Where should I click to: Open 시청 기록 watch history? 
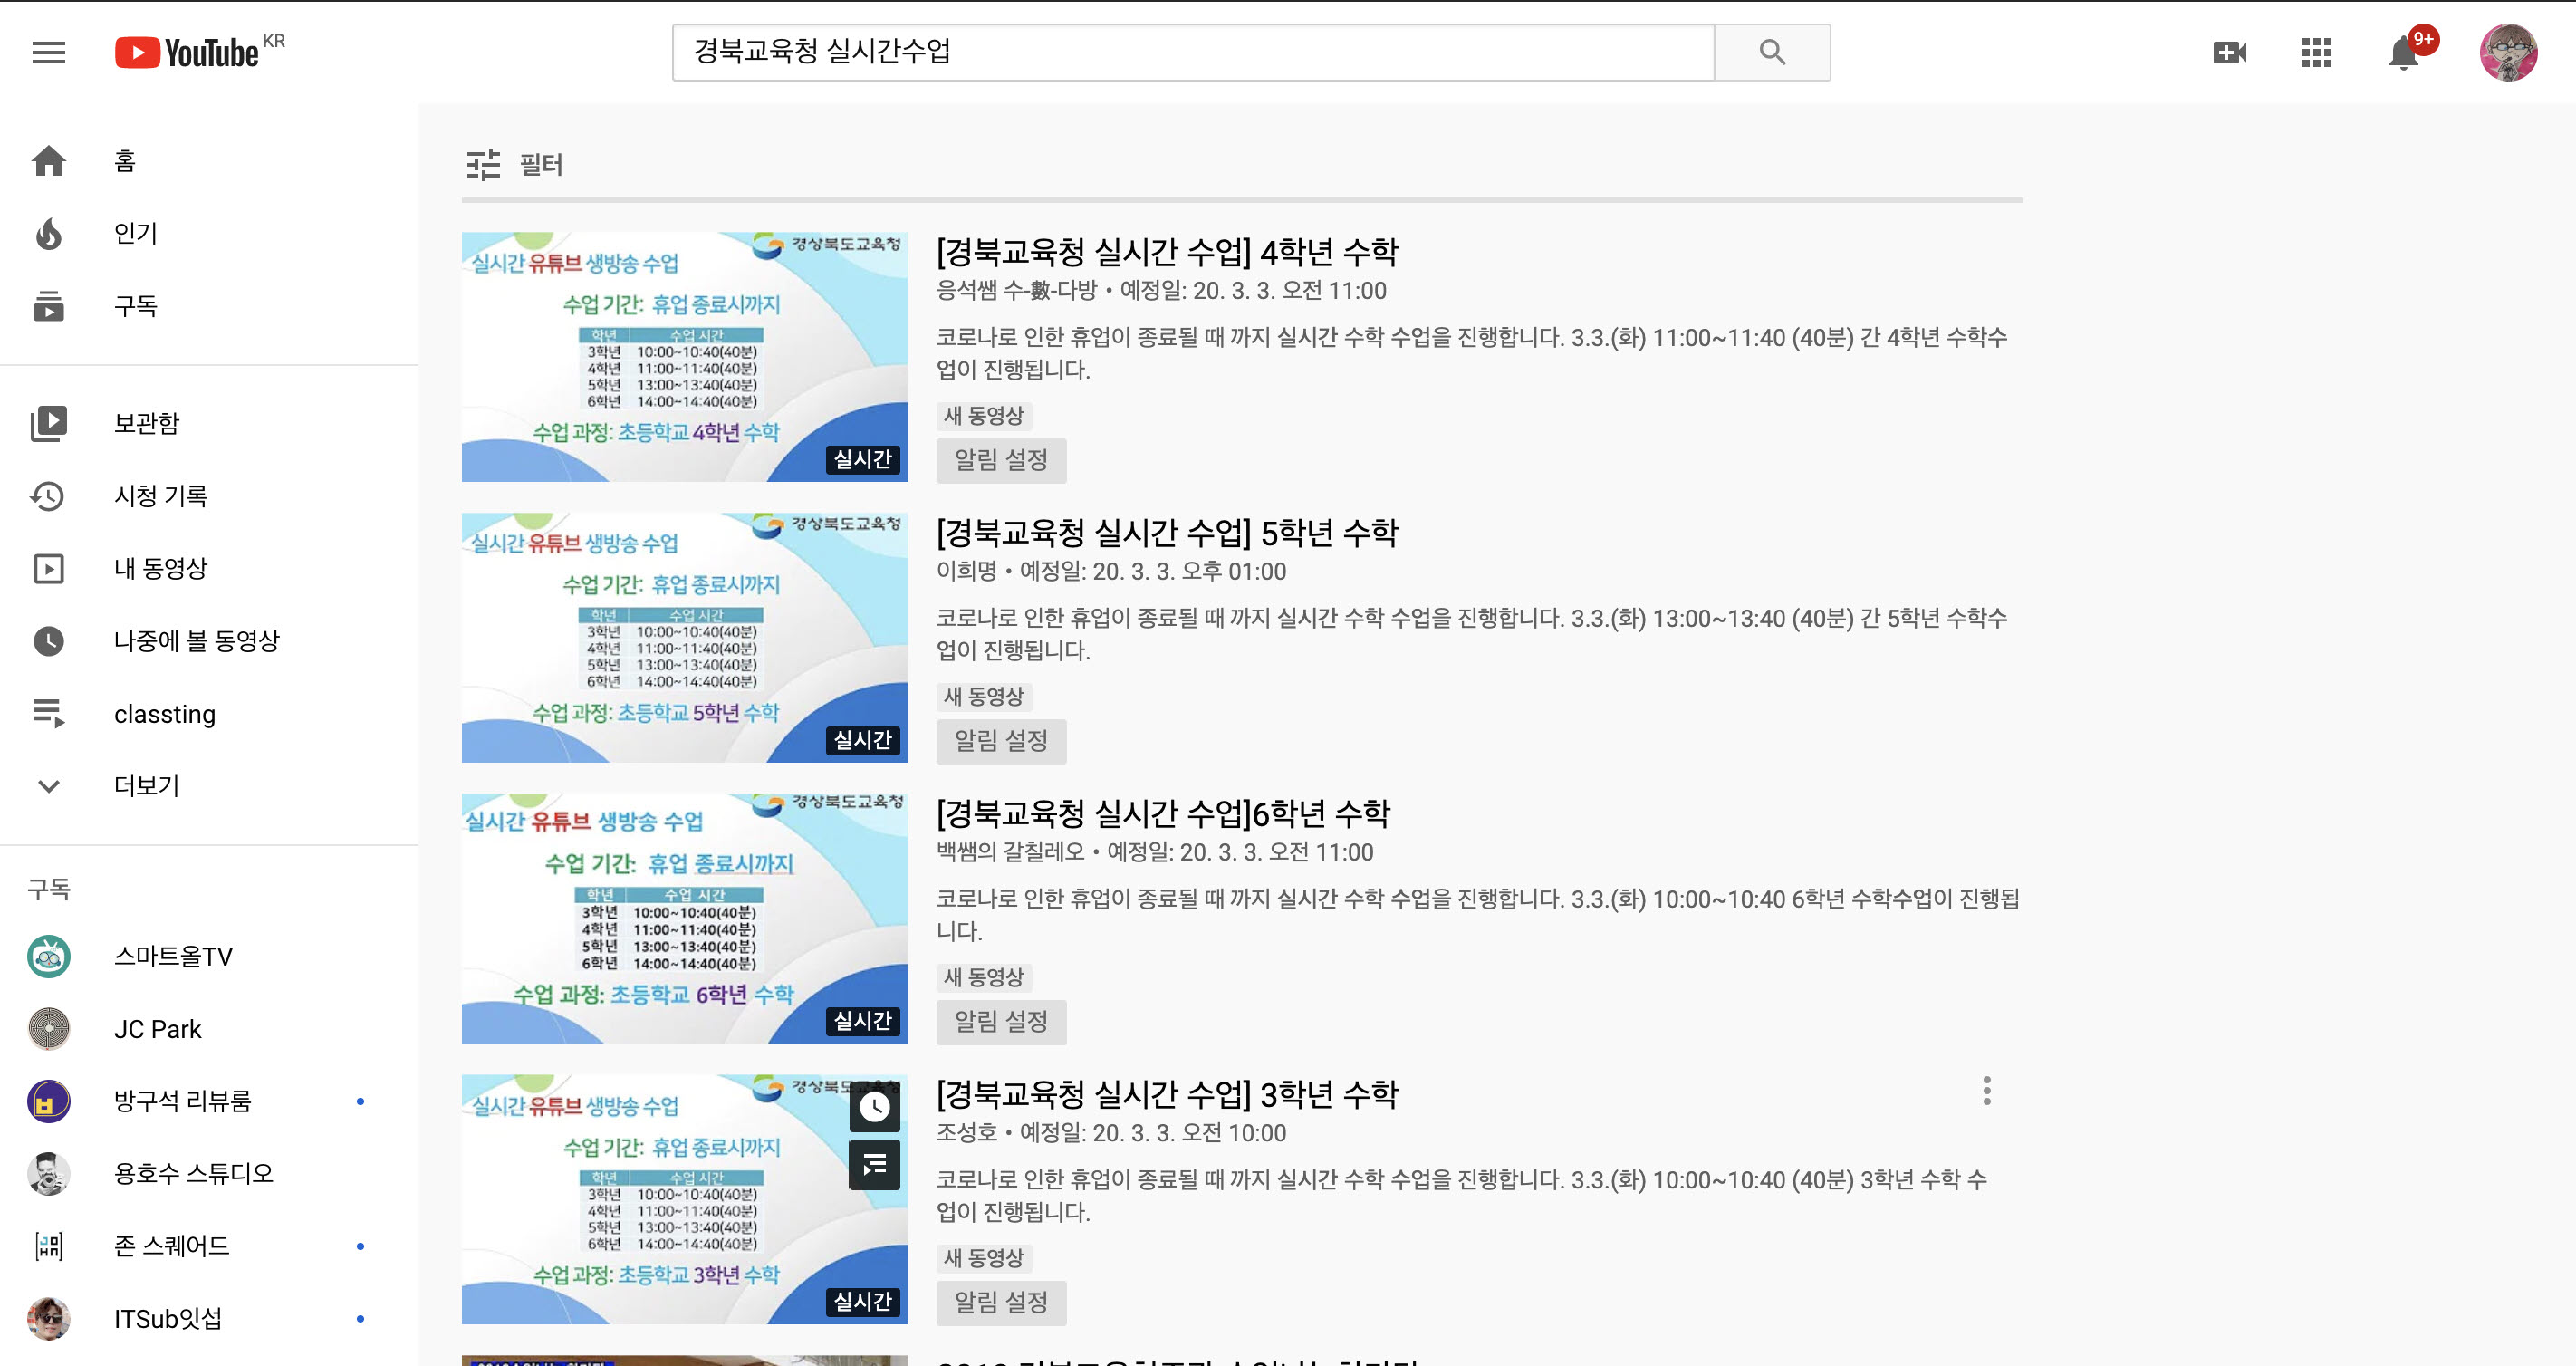[x=160, y=496]
